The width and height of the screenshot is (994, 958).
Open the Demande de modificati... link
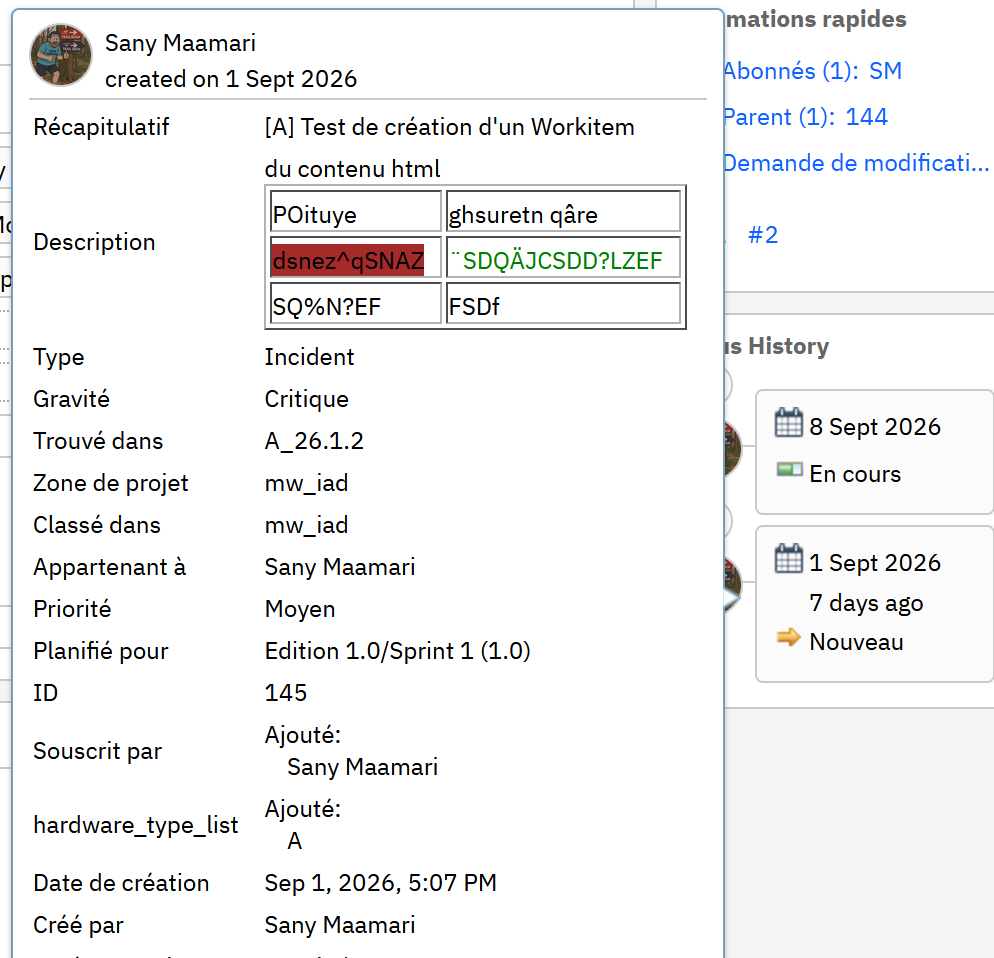point(856,164)
